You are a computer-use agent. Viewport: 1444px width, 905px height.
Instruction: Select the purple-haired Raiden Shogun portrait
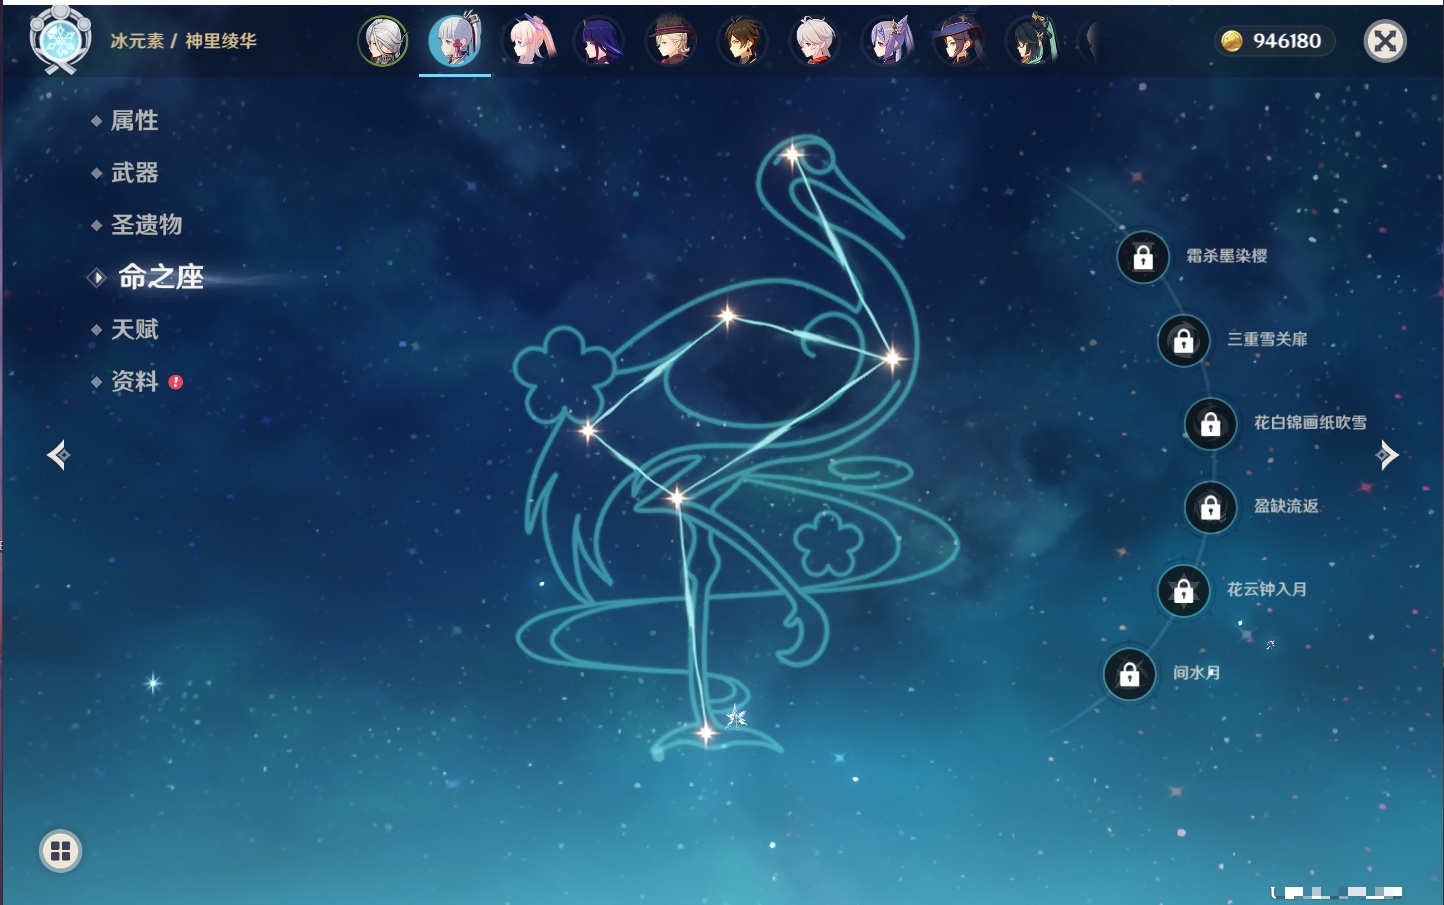point(599,41)
